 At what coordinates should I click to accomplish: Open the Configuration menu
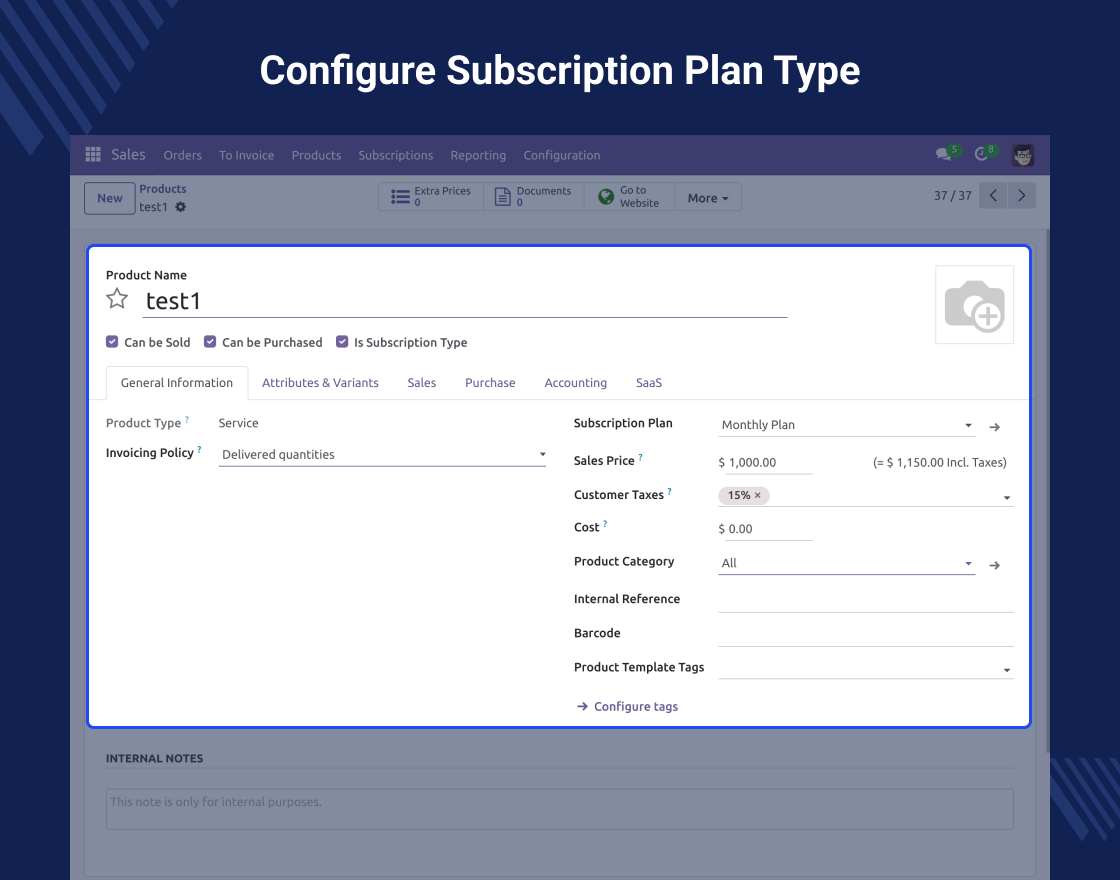[561, 155]
